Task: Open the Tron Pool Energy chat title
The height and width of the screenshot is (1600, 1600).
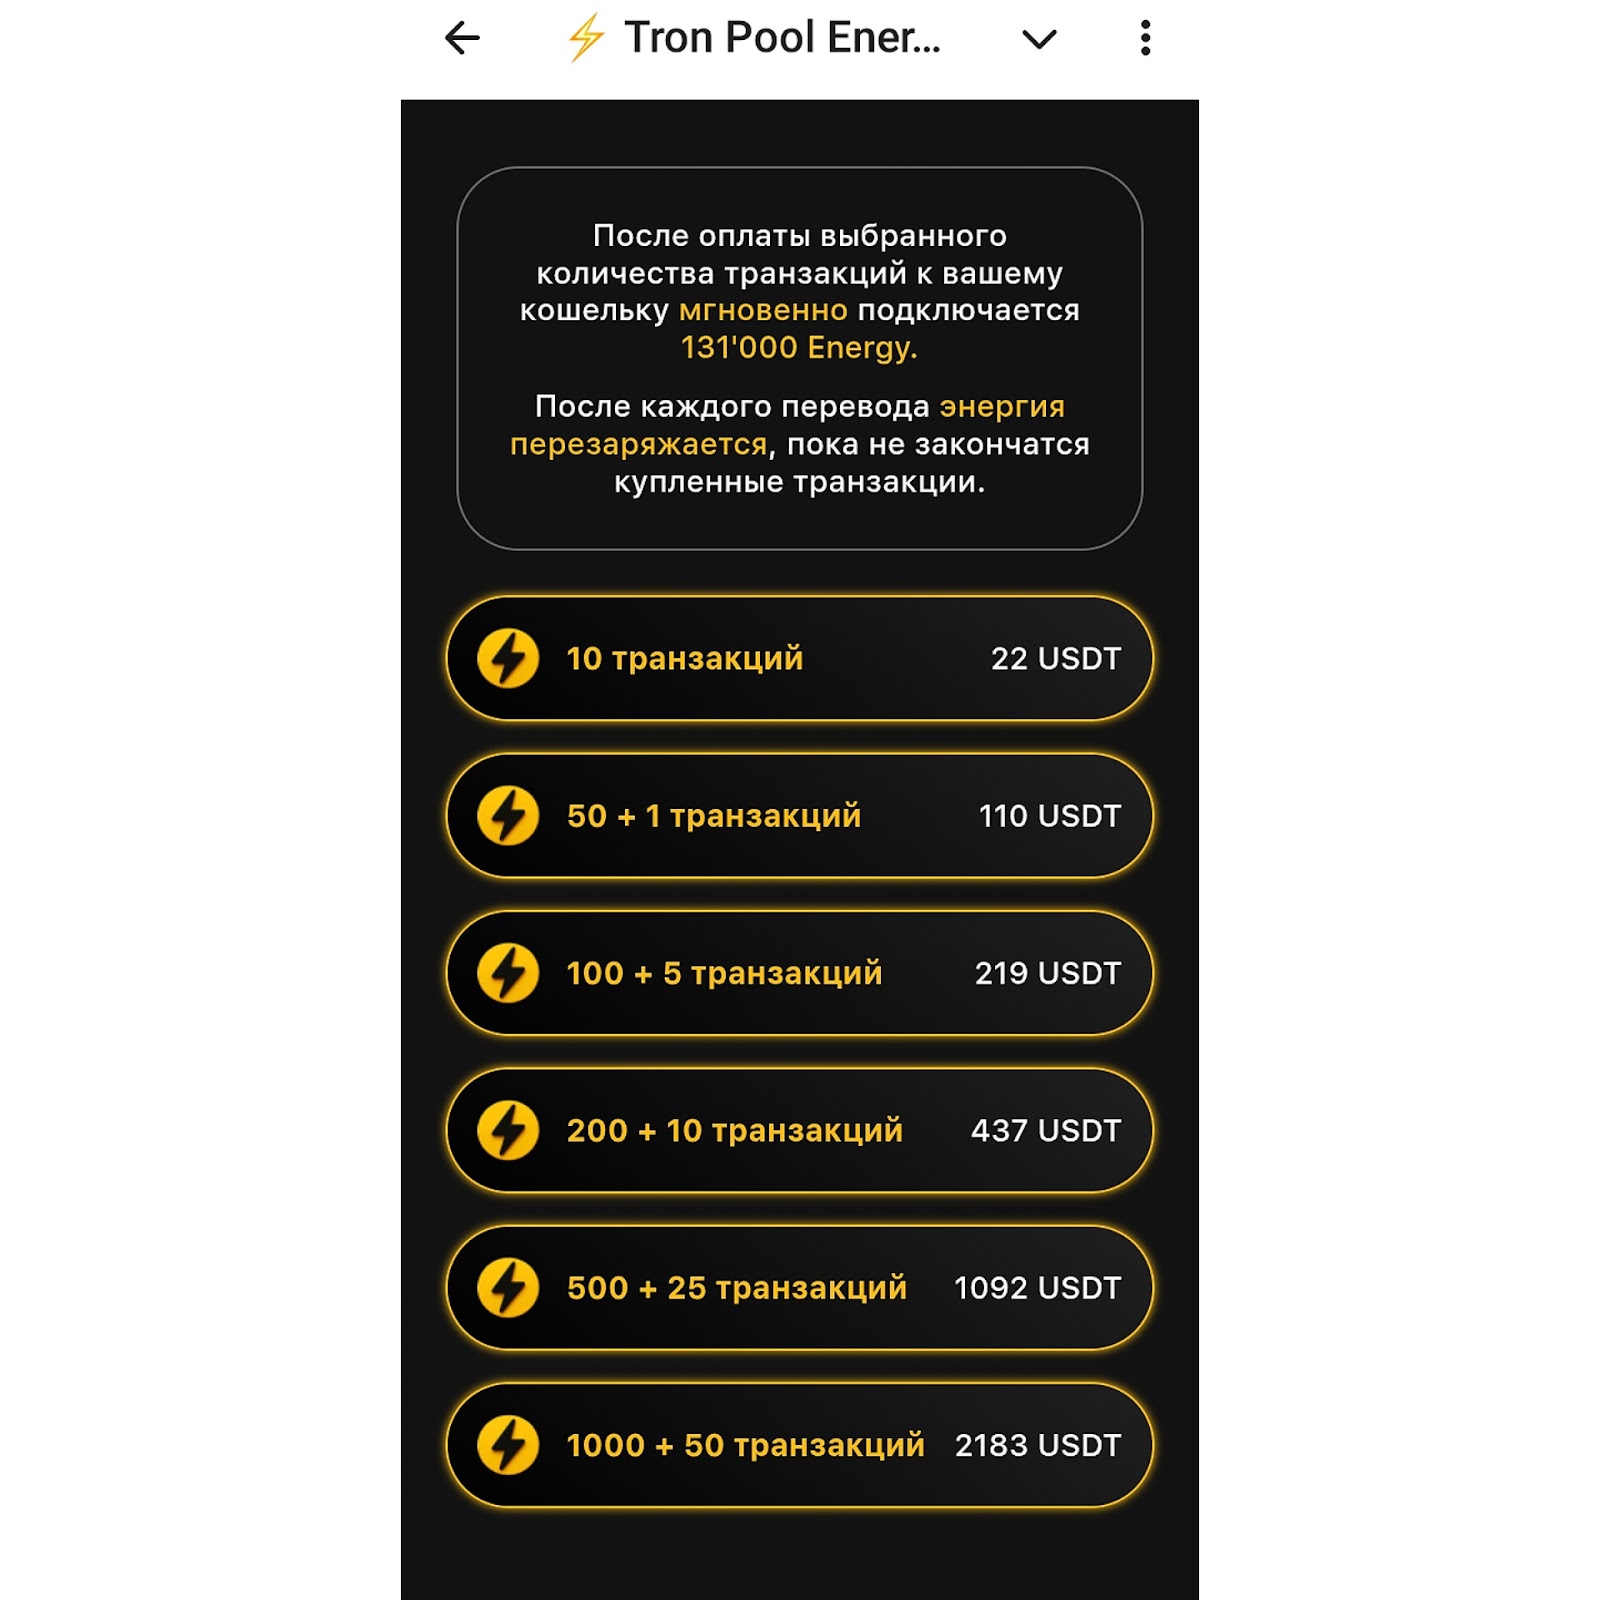Action: tap(785, 38)
